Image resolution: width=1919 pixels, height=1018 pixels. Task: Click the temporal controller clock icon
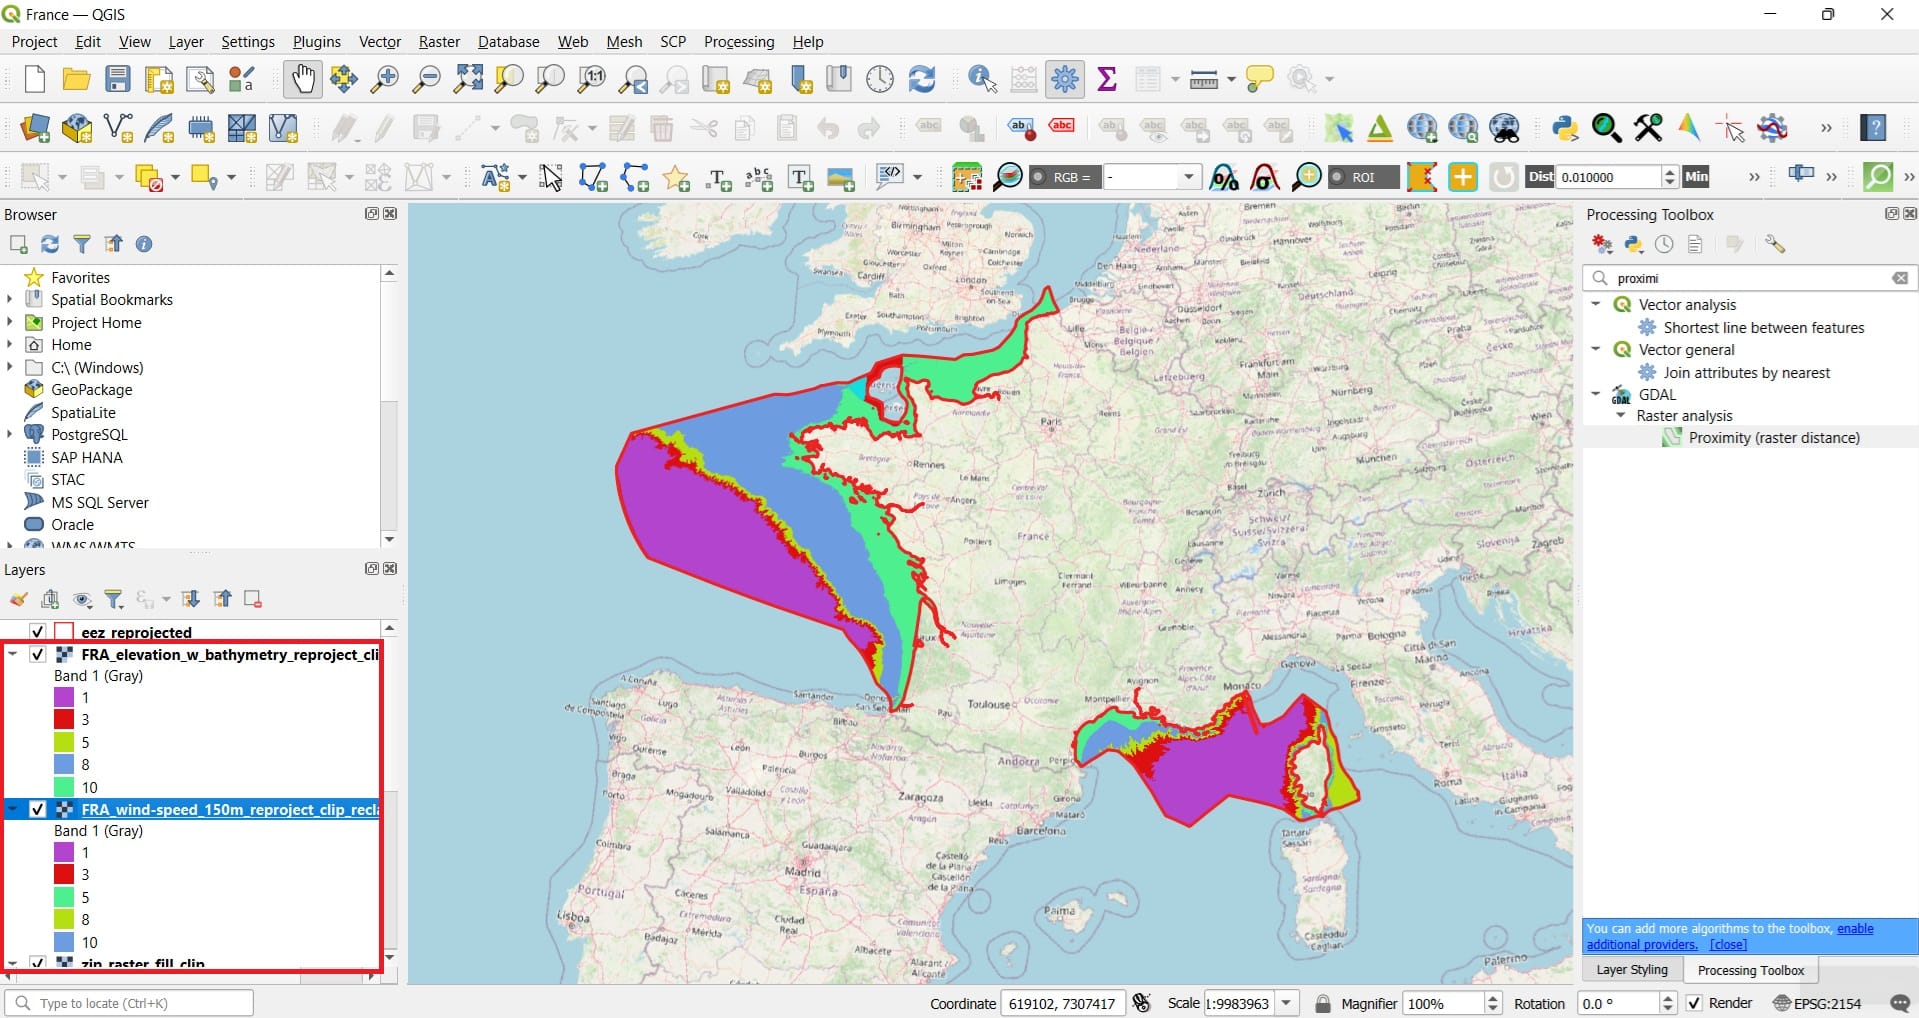[880, 79]
